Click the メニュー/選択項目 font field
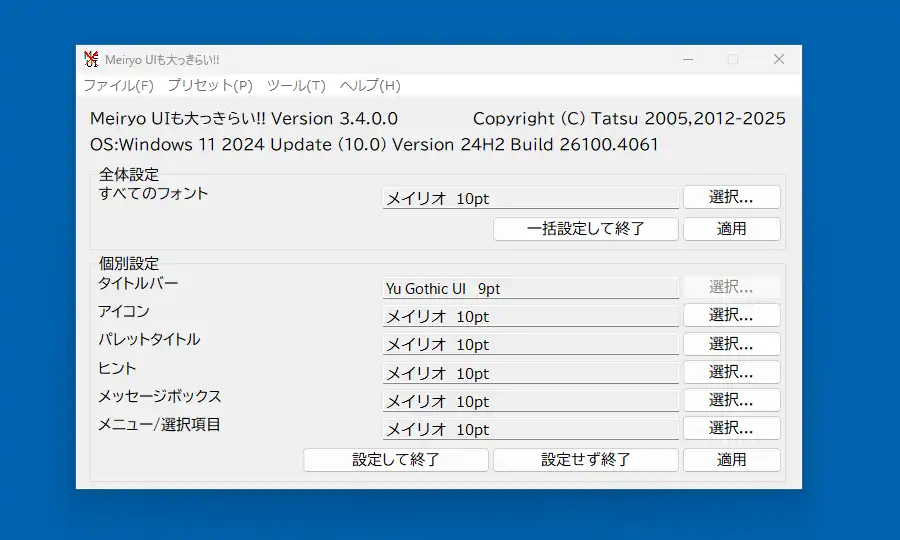This screenshot has height=540, width=900. pos(530,429)
